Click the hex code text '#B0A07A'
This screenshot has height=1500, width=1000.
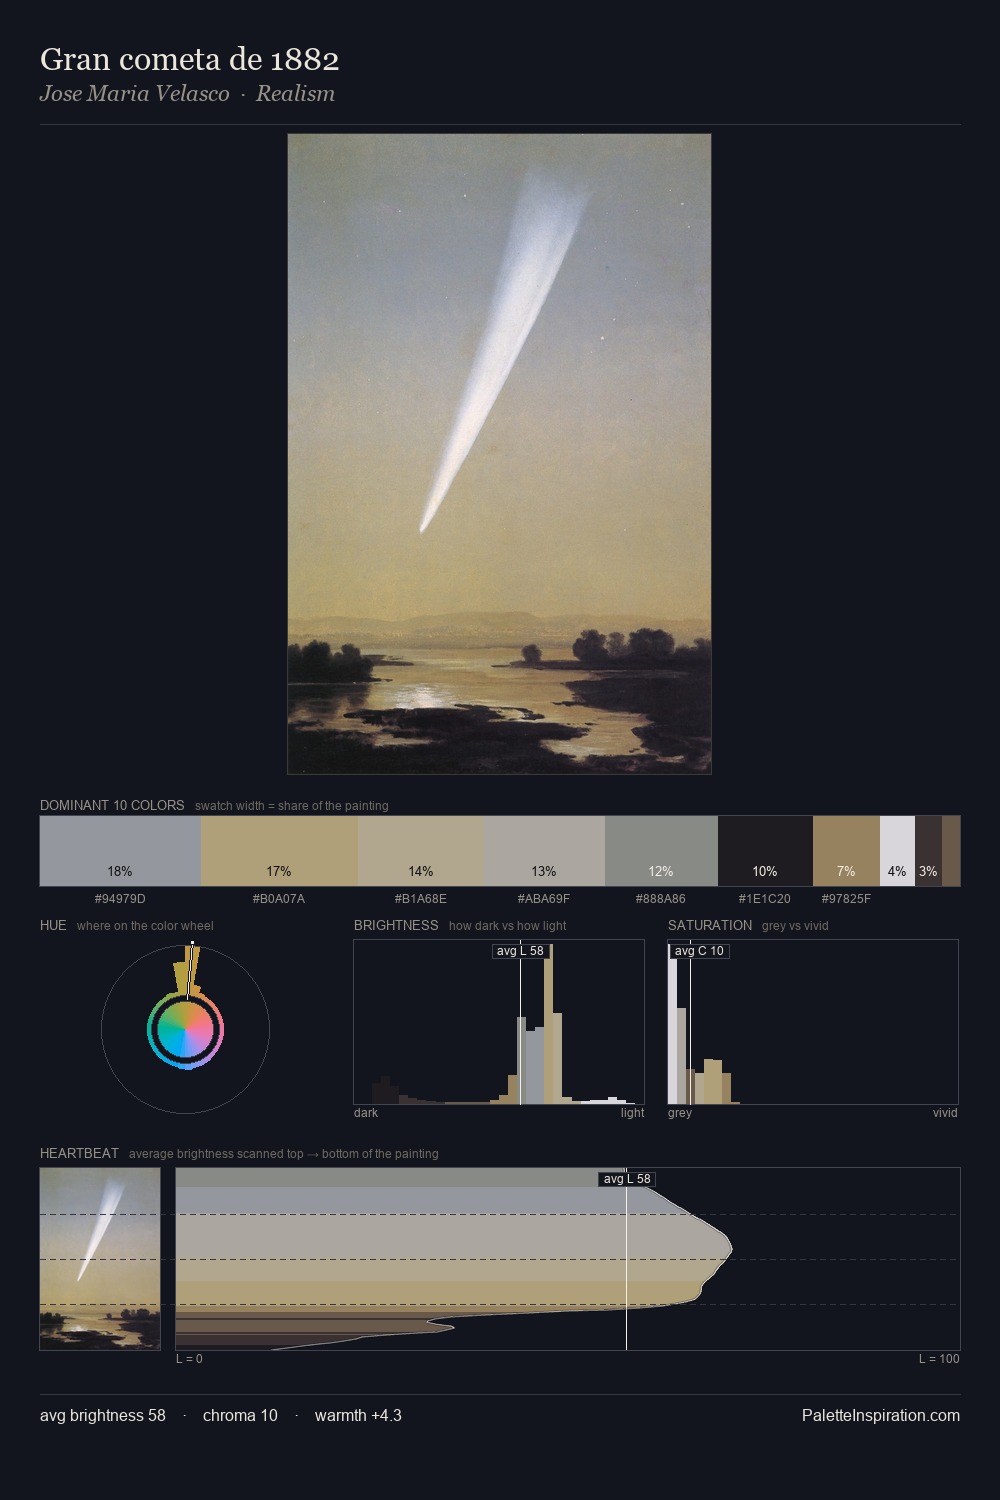(279, 899)
